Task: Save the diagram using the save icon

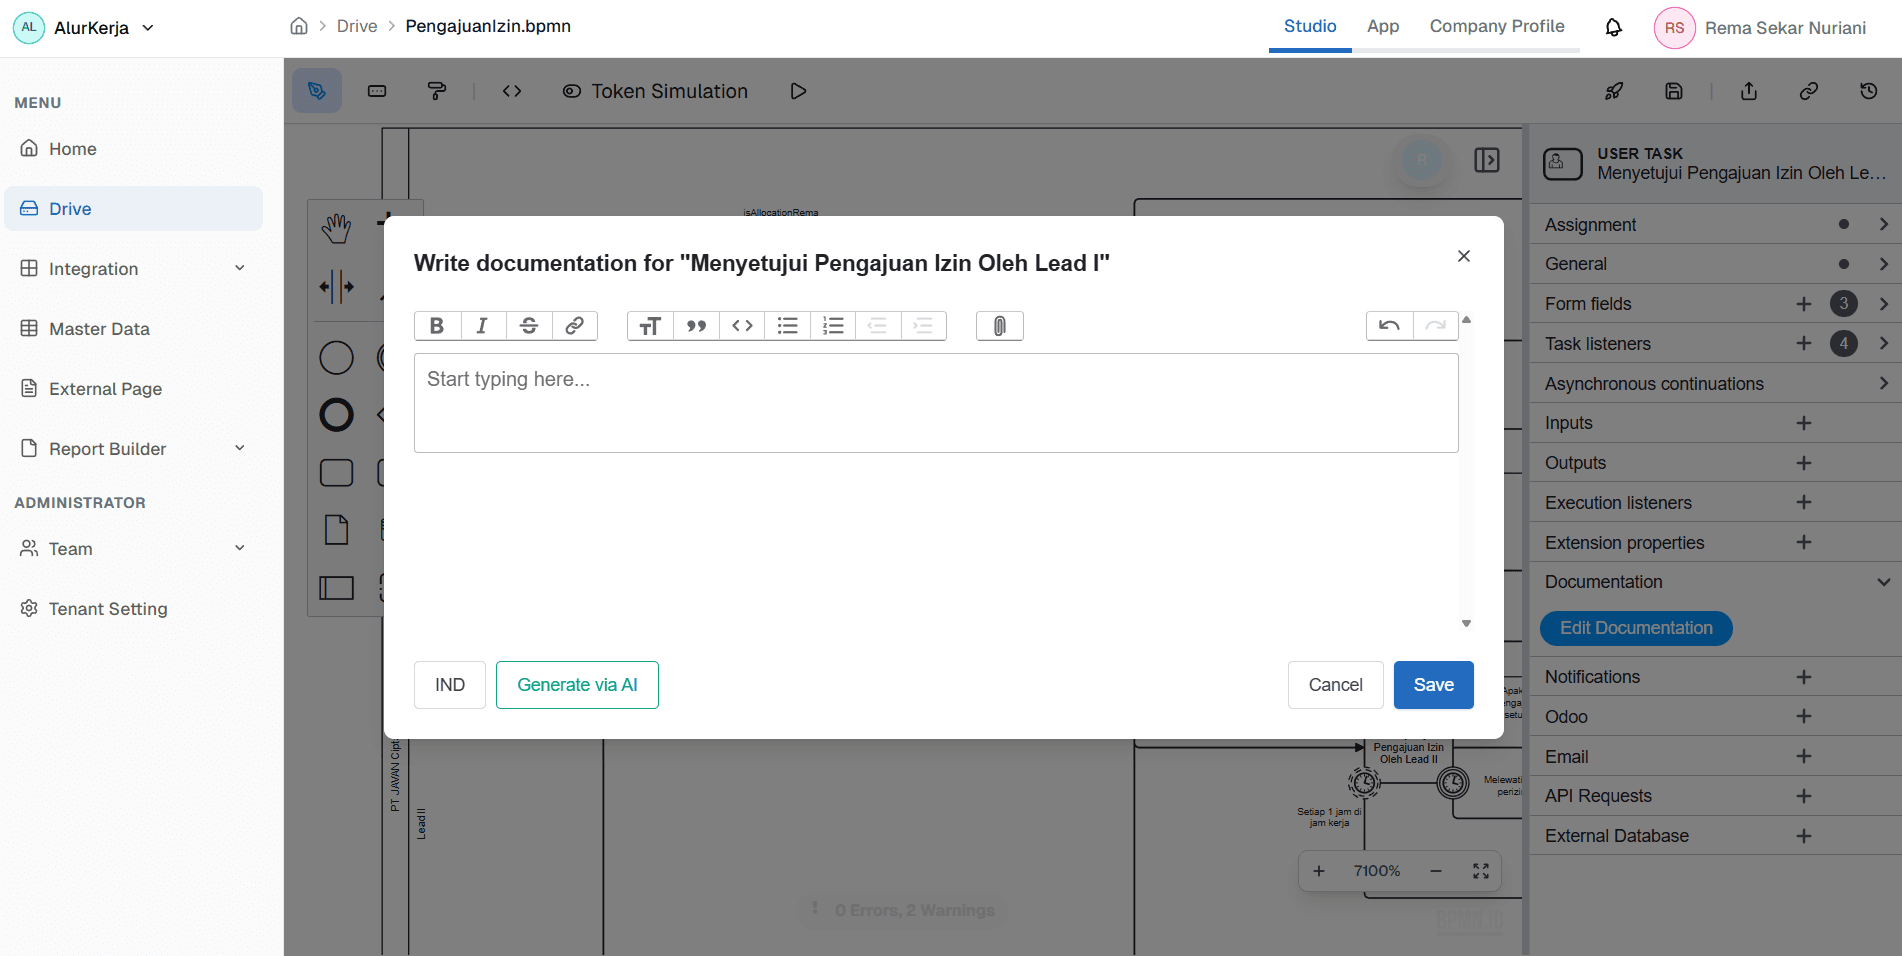Action: click(1674, 91)
